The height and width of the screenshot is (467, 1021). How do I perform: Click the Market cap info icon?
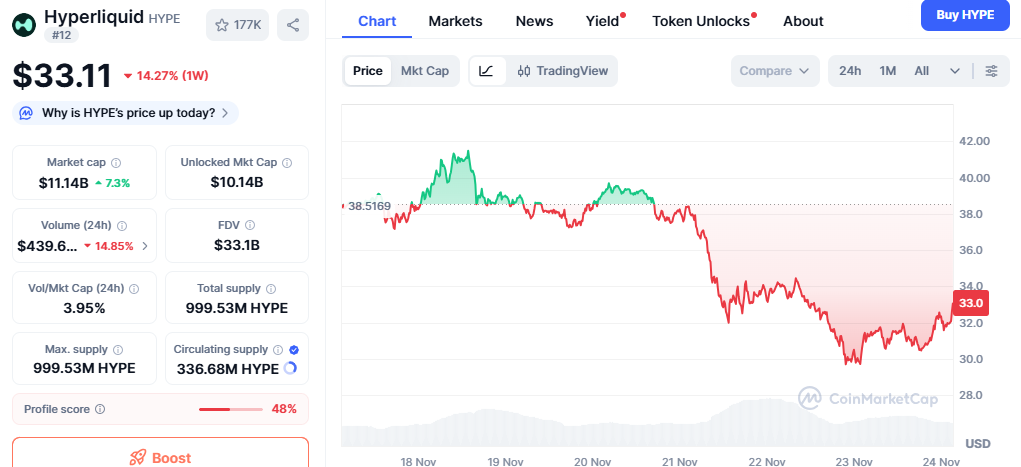click(116, 162)
